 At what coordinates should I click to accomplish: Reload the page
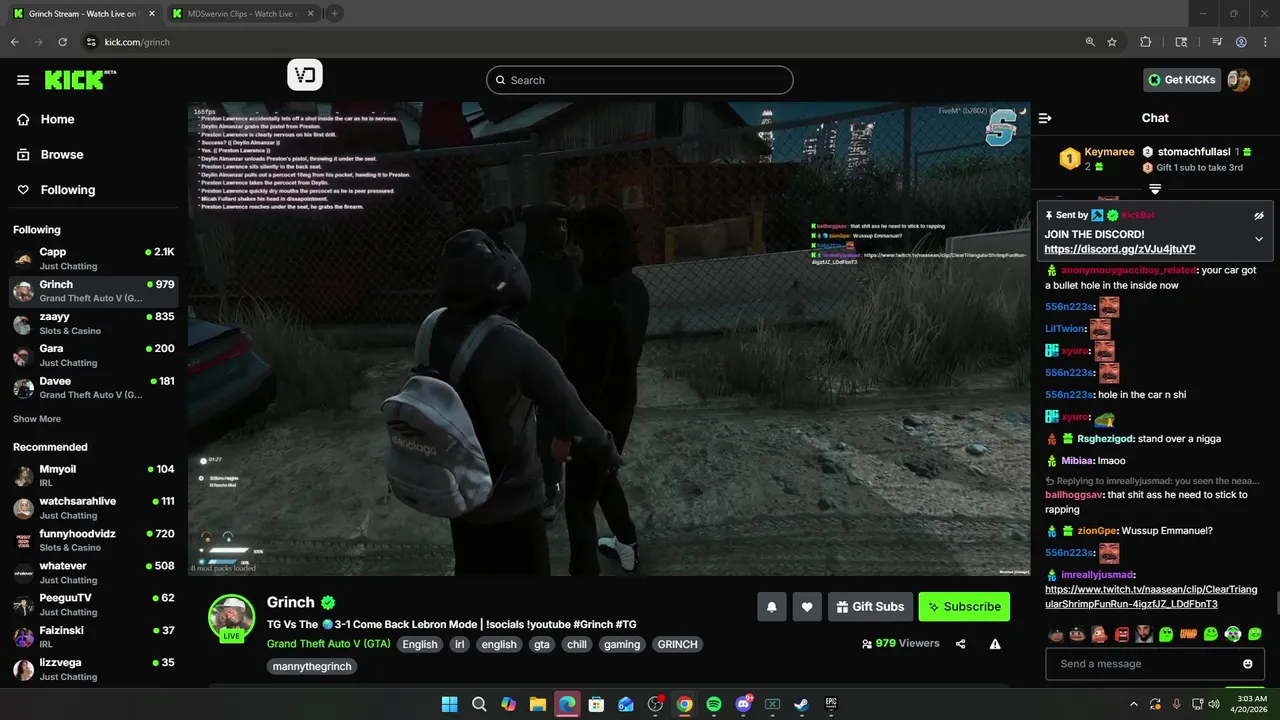click(63, 42)
